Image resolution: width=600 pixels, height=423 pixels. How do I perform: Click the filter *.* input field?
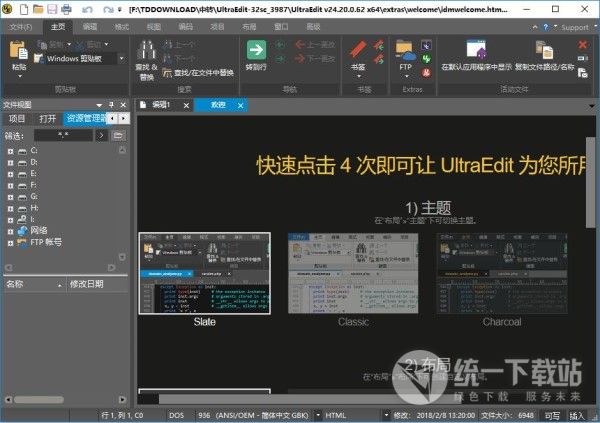coord(63,135)
